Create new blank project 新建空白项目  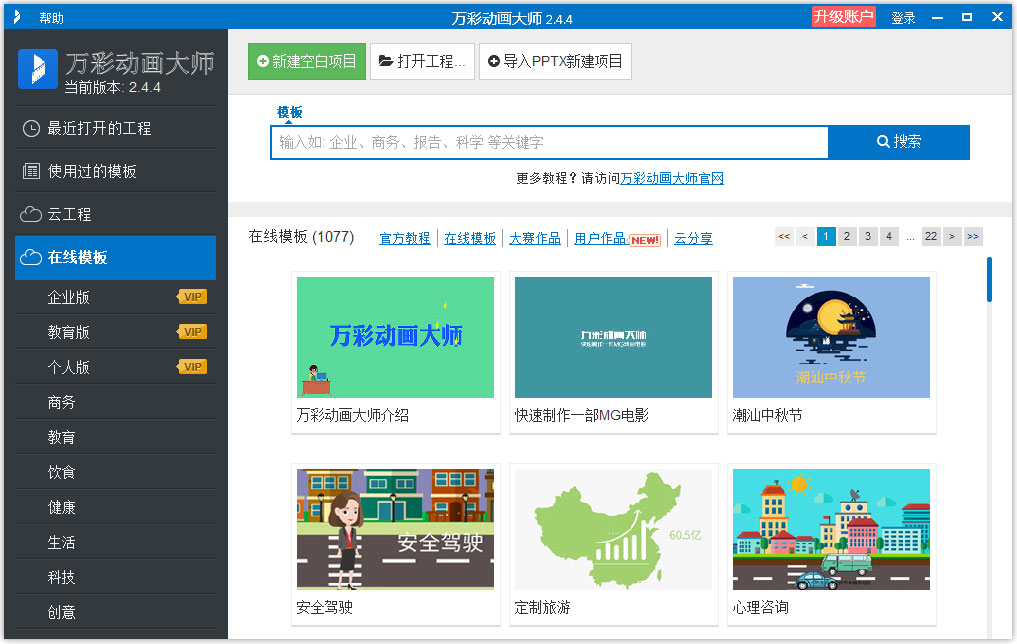(x=307, y=62)
